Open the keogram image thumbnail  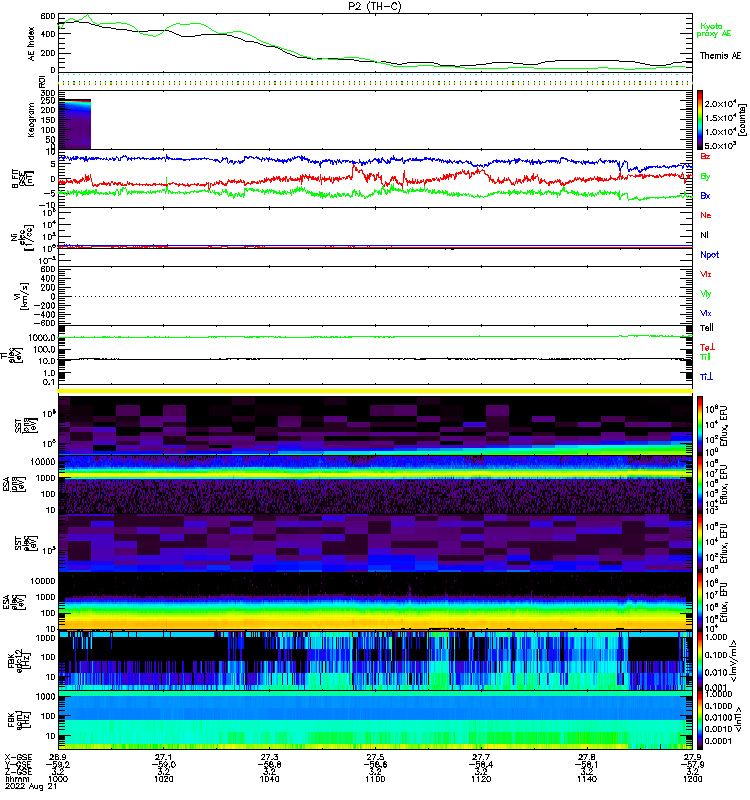point(75,124)
